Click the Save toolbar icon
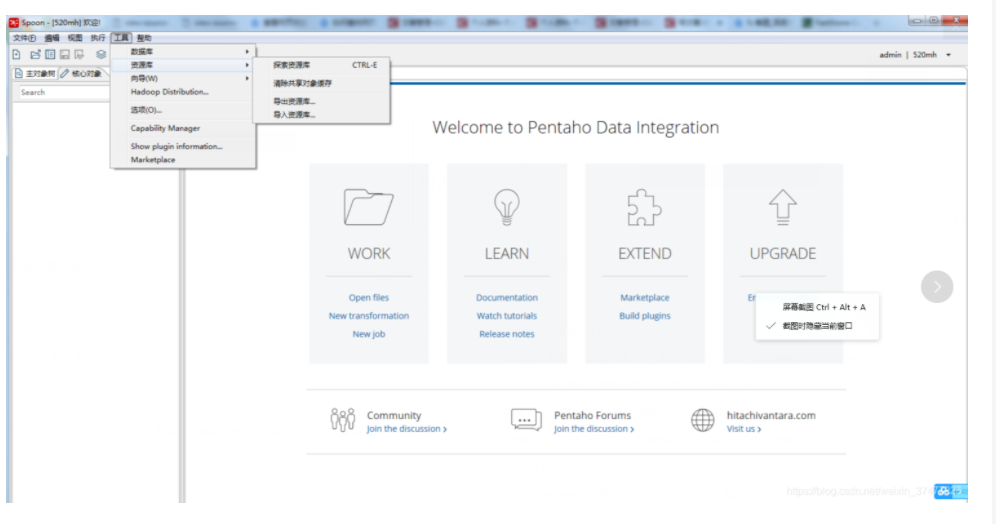996x524 pixels. point(64,55)
